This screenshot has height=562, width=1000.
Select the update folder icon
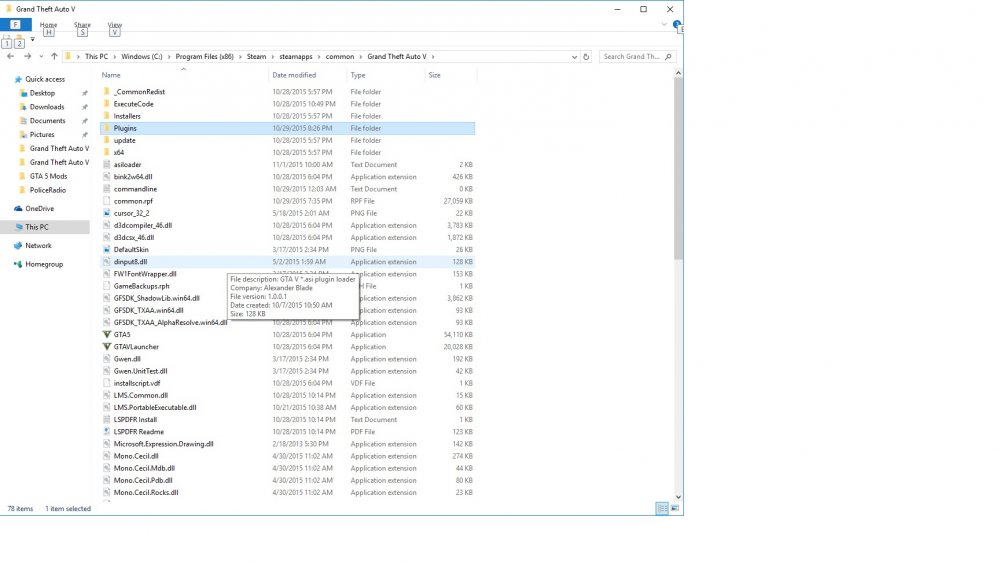107,140
